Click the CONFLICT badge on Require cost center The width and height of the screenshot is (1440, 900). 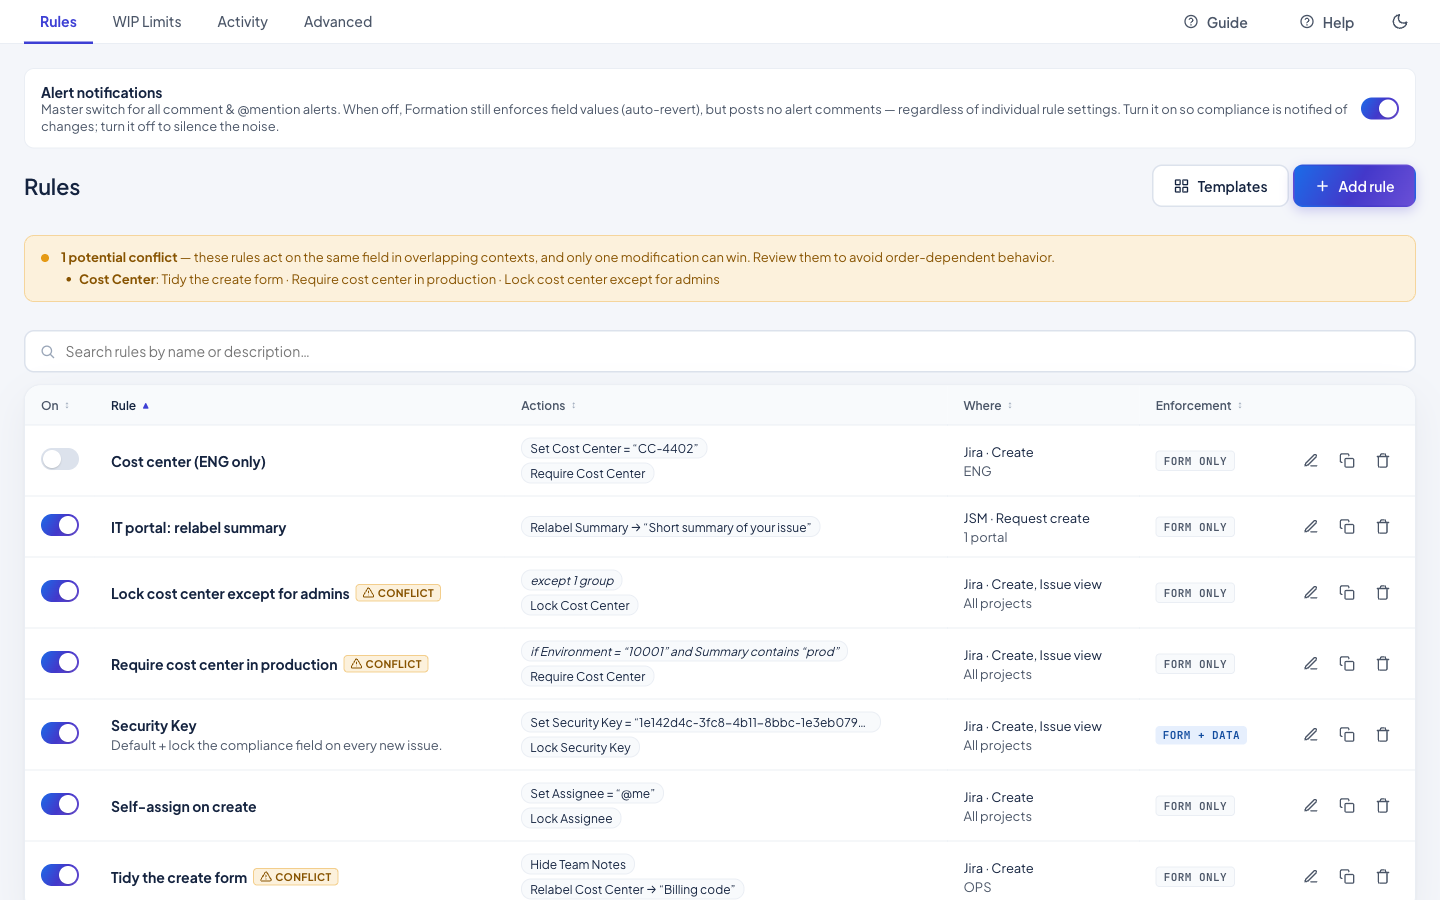pyautogui.click(x=386, y=664)
